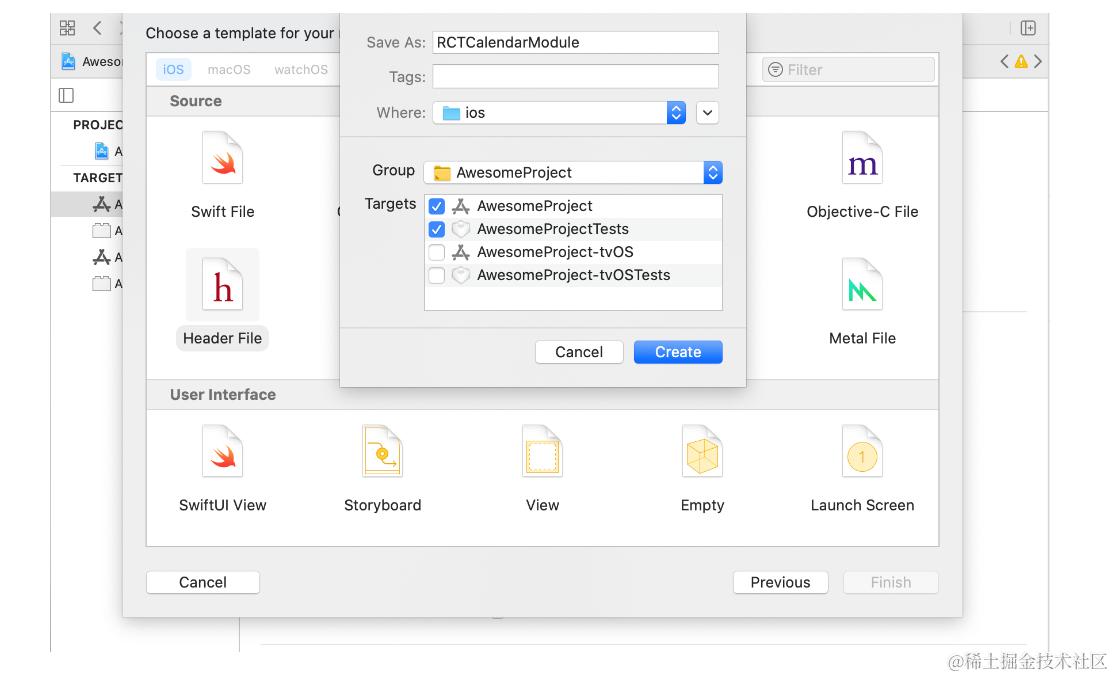Screen dimensions: 1114x678
Task: Click the blue Create button
Action: click(678, 352)
